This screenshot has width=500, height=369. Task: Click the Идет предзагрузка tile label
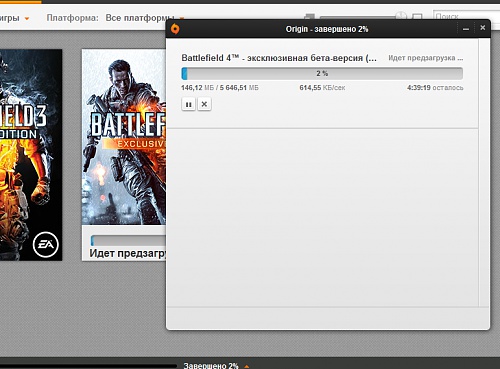(x=127, y=254)
